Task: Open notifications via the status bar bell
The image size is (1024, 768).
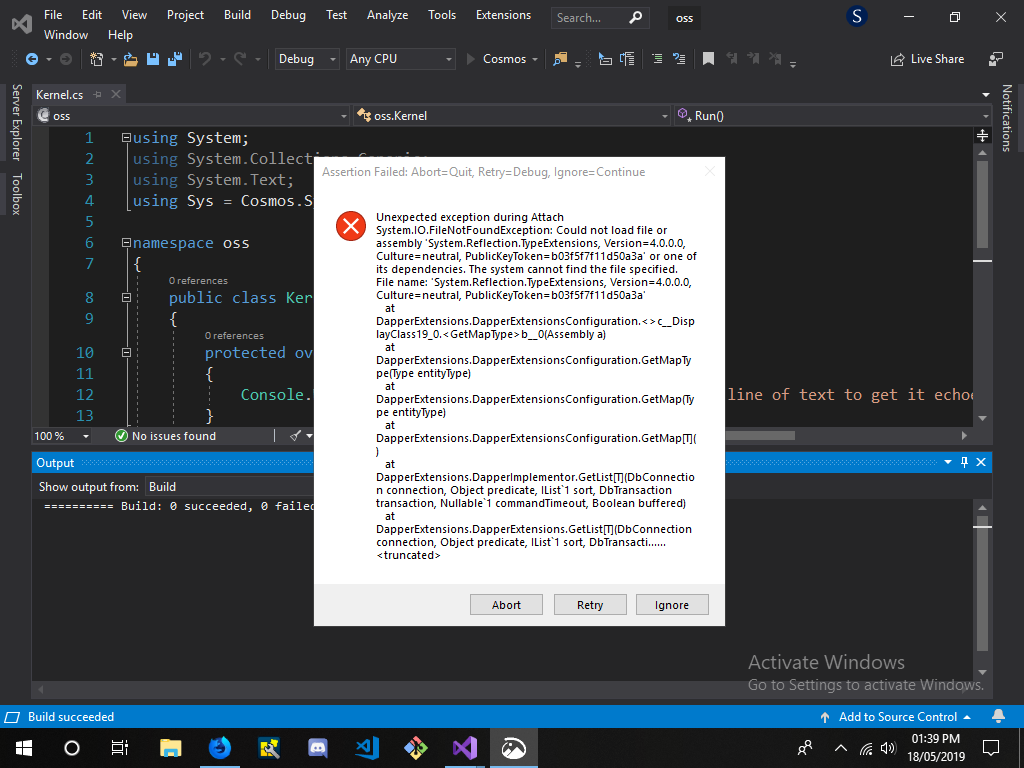Action: click(x=998, y=717)
